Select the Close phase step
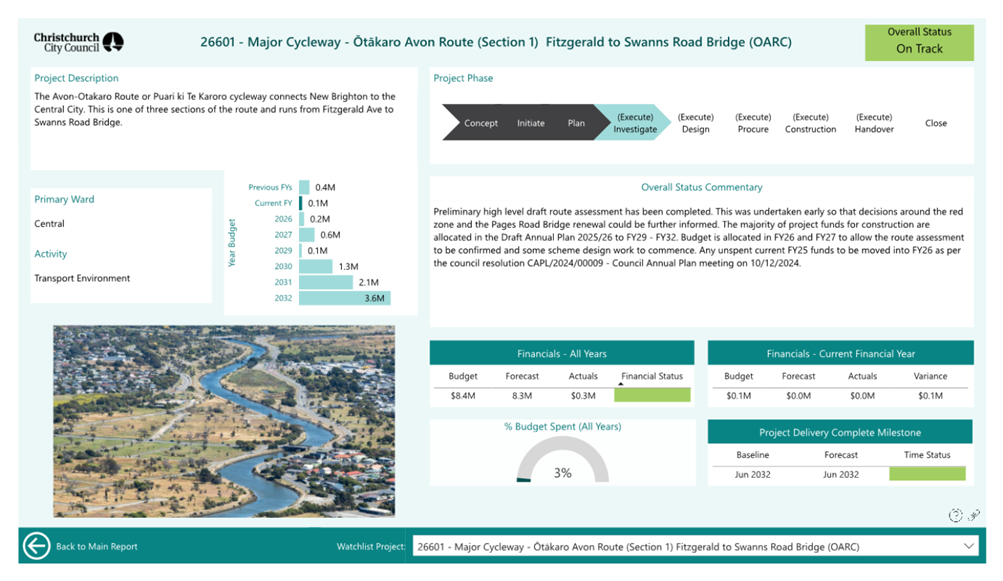The height and width of the screenshot is (581, 1003). [936, 123]
